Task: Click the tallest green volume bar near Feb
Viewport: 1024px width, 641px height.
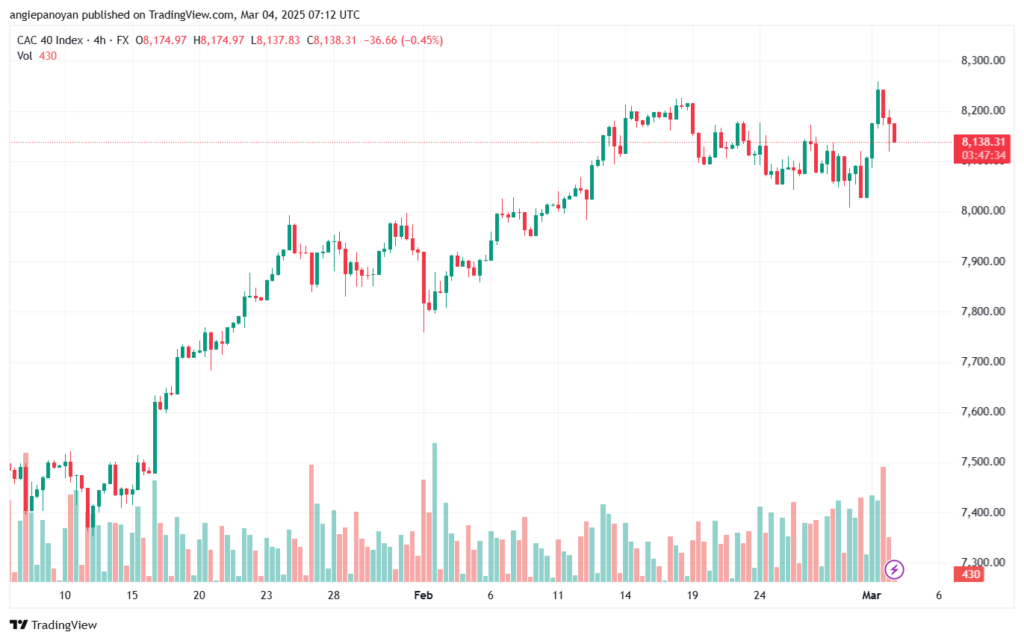Action: click(435, 512)
